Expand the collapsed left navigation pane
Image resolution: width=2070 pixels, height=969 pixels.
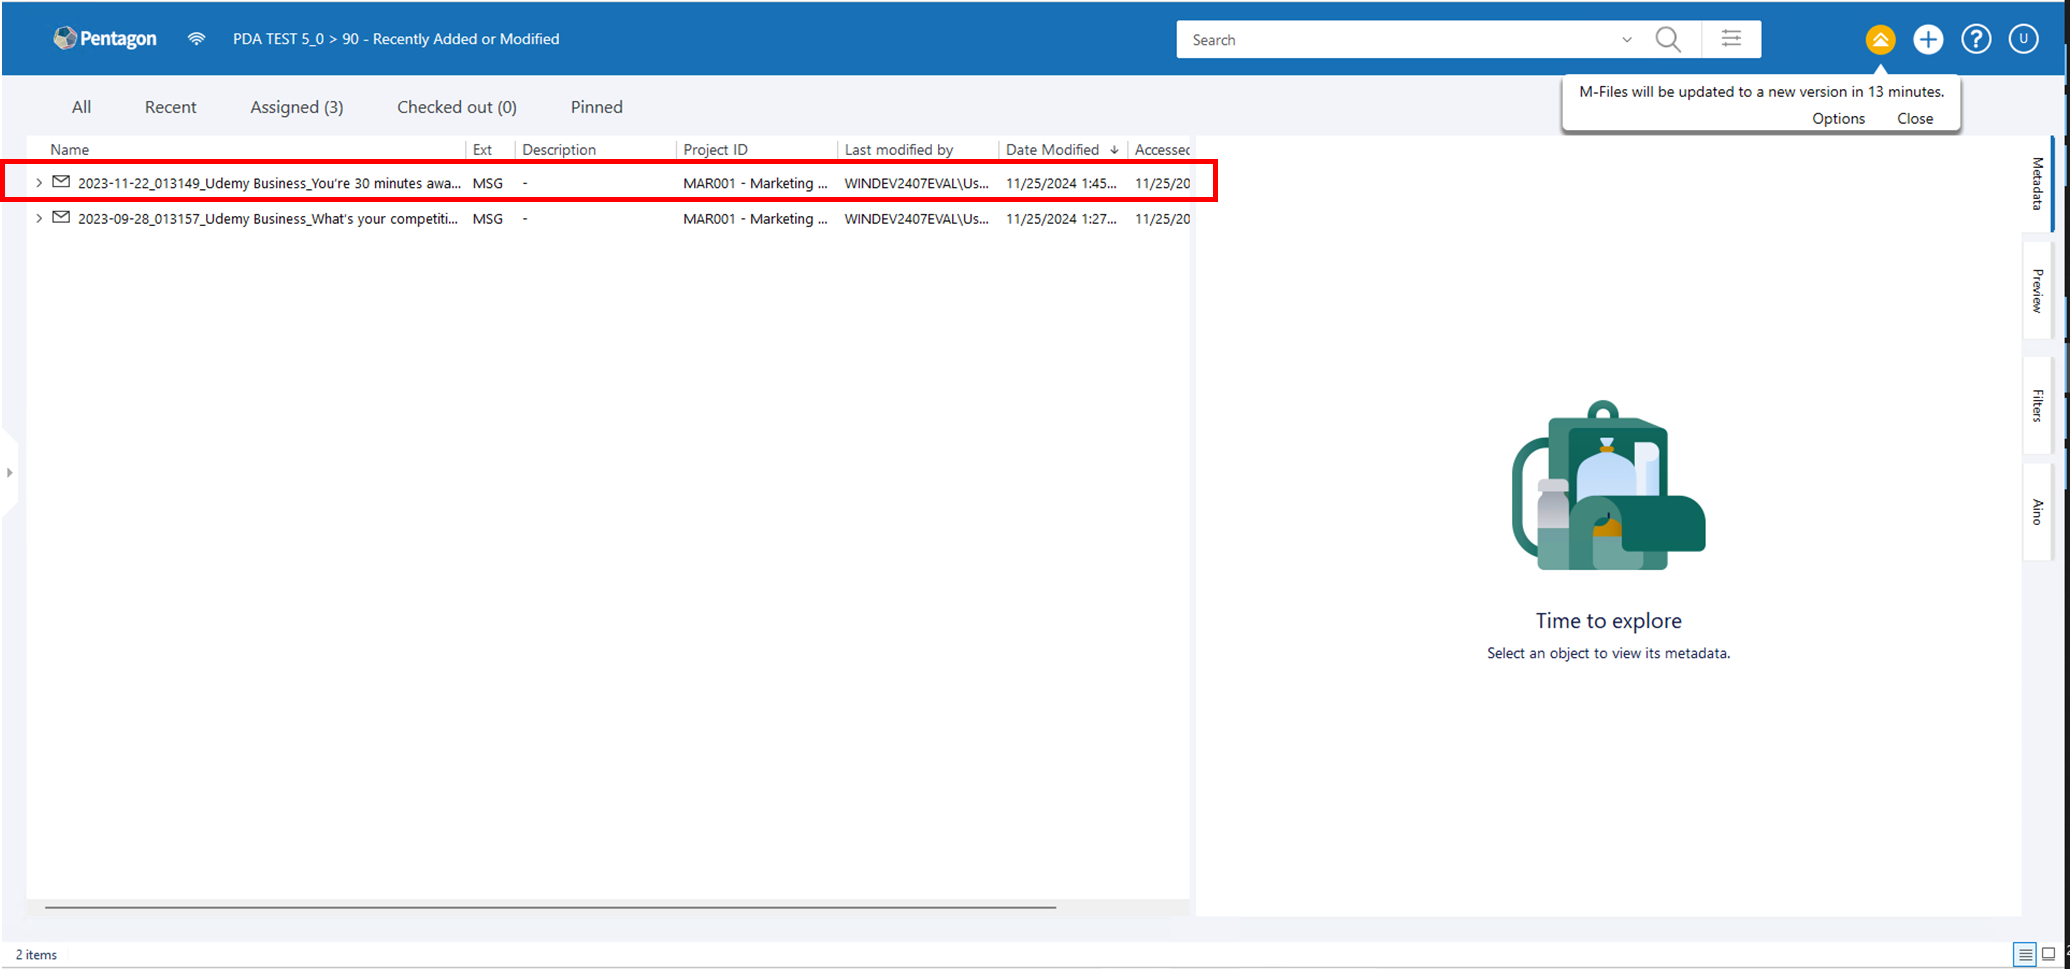click(10, 472)
